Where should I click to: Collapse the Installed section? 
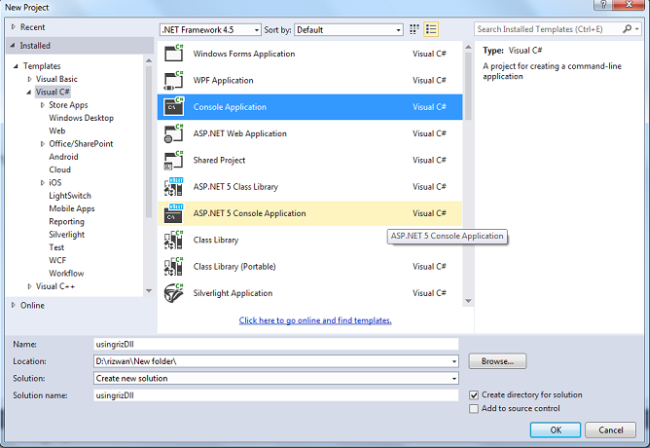[13, 46]
